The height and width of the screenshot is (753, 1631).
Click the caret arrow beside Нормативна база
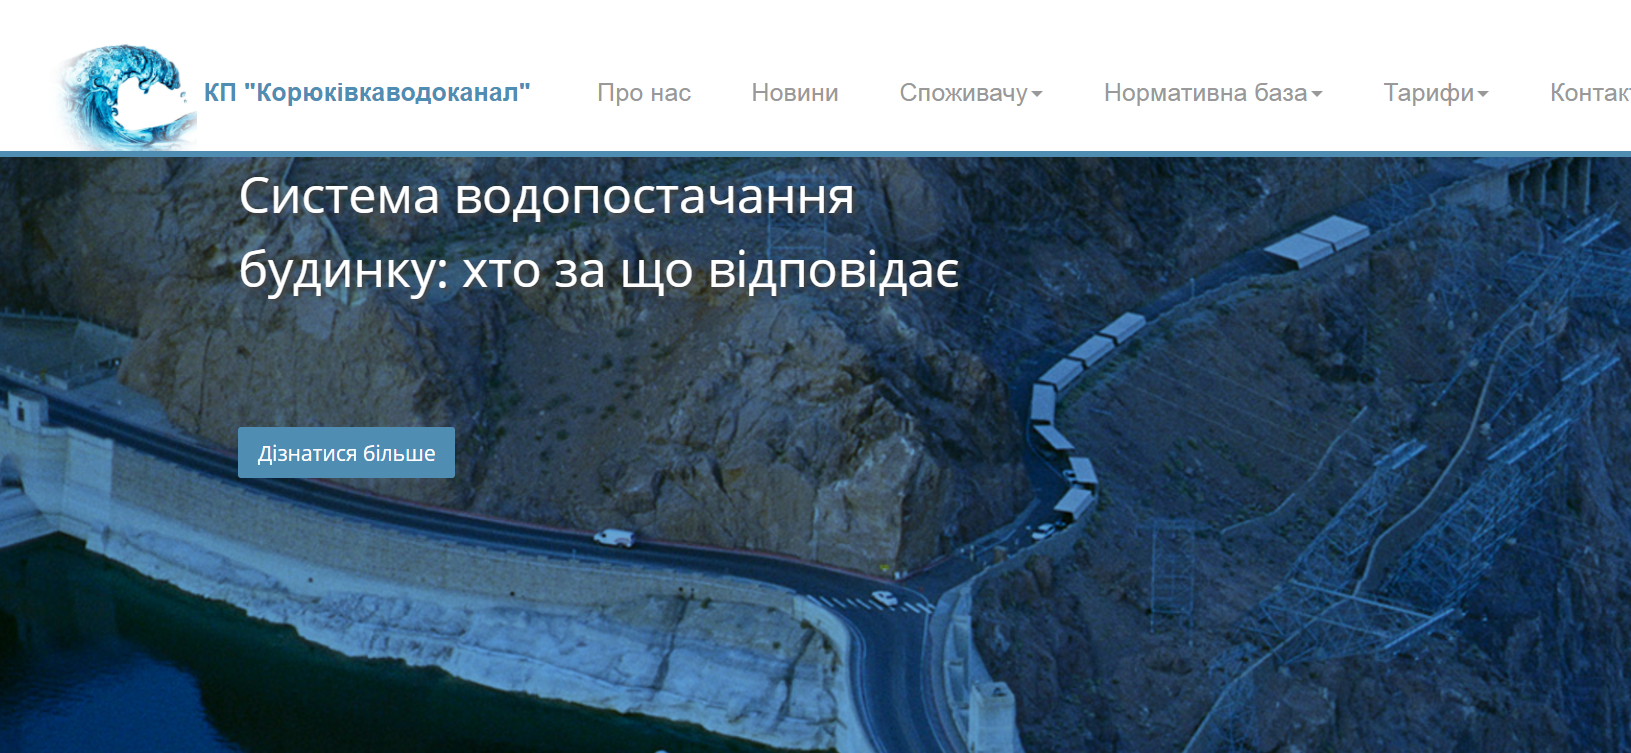pos(1317,94)
